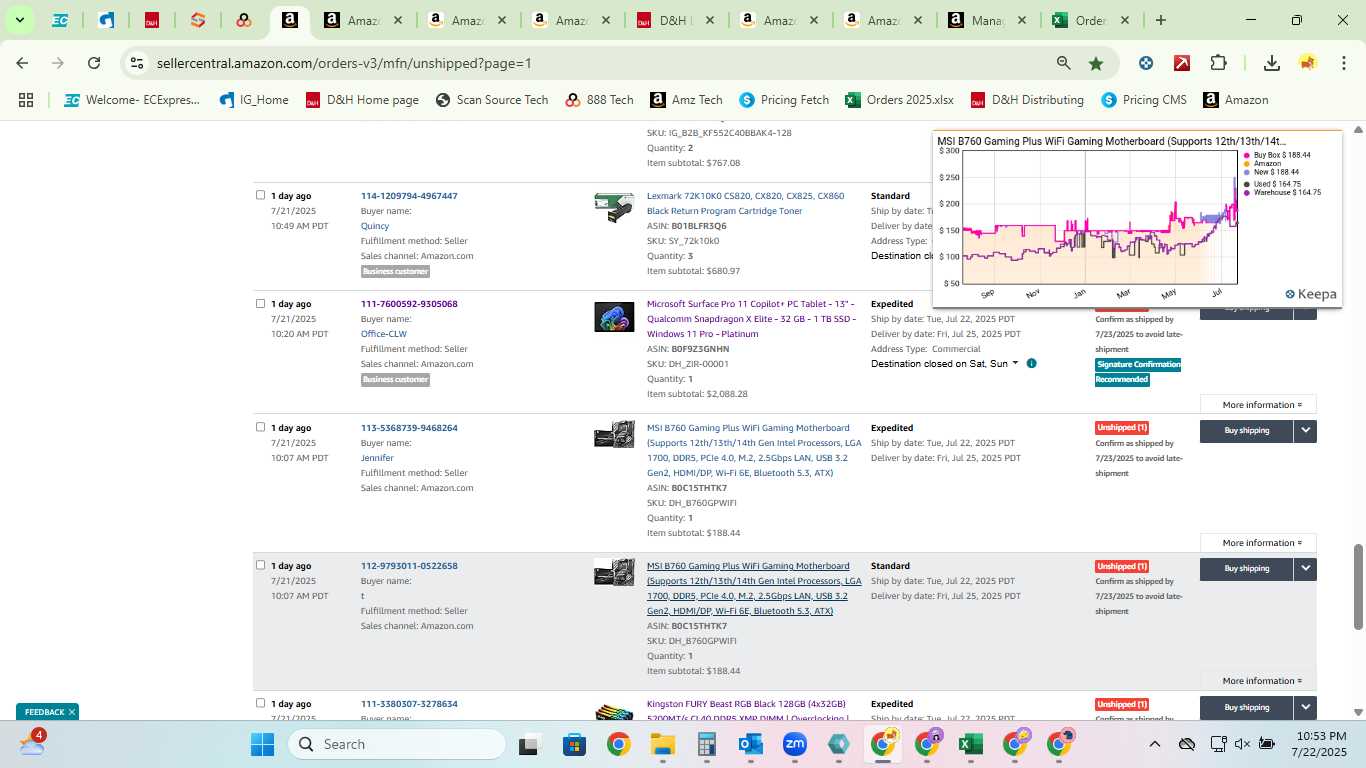The image size is (1366, 768).
Task: Open the Chrome profile avatar
Action: [1308, 63]
